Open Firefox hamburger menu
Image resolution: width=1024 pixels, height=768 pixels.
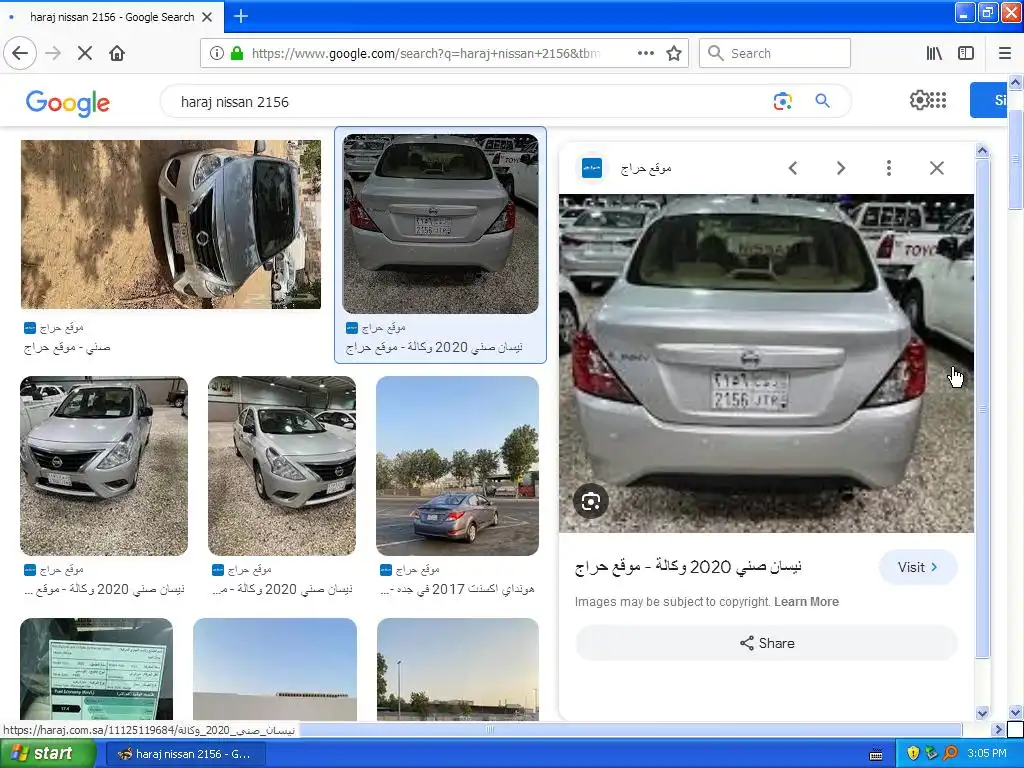(1005, 53)
